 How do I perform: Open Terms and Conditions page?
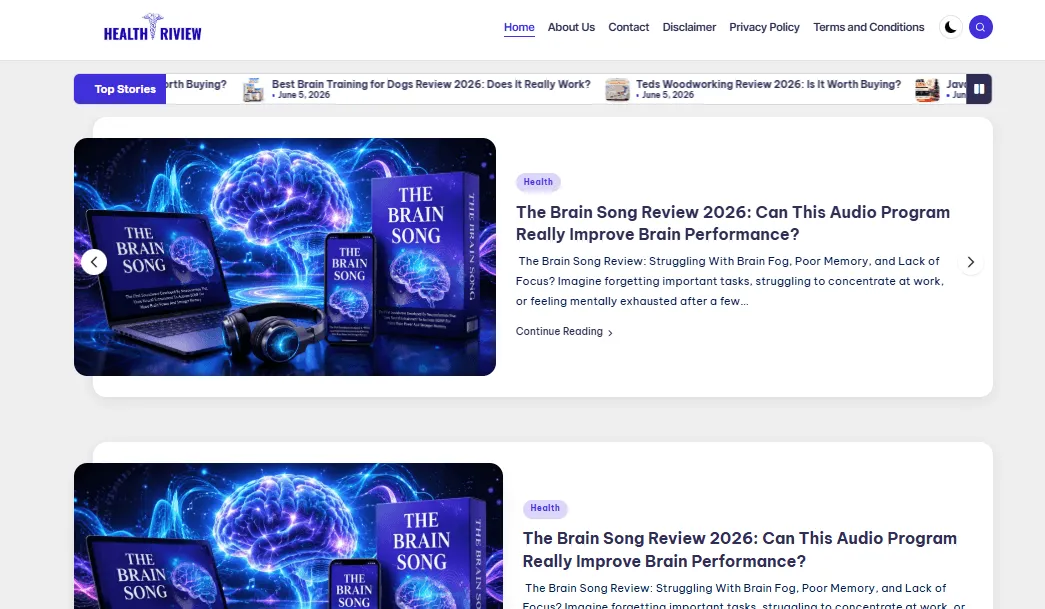pyautogui.click(x=868, y=27)
